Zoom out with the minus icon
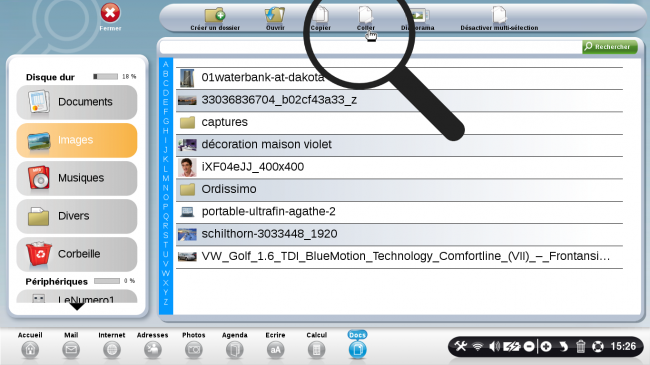 [x=529, y=346]
